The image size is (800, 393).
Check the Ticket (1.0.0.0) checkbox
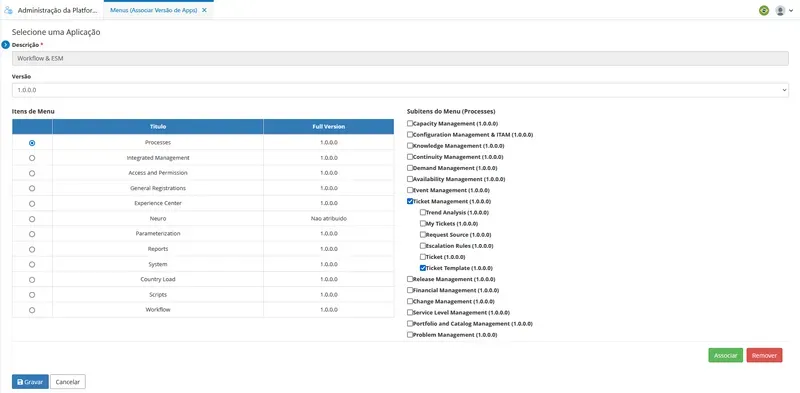422,257
